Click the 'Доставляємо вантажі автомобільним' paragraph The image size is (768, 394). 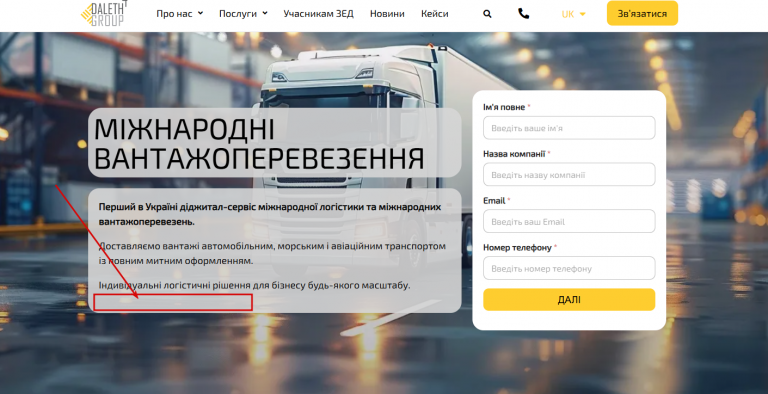pos(272,253)
